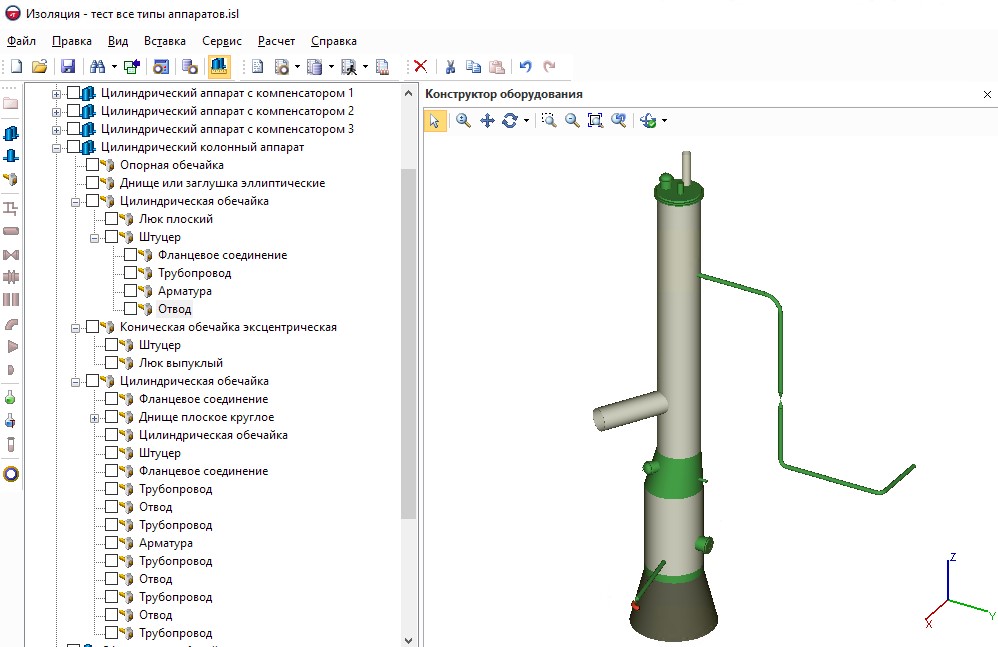Expand Цилиндрический аппарат с компенсатором 3 node
The width and height of the screenshot is (998, 647).
pyautogui.click(x=56, y=130)
